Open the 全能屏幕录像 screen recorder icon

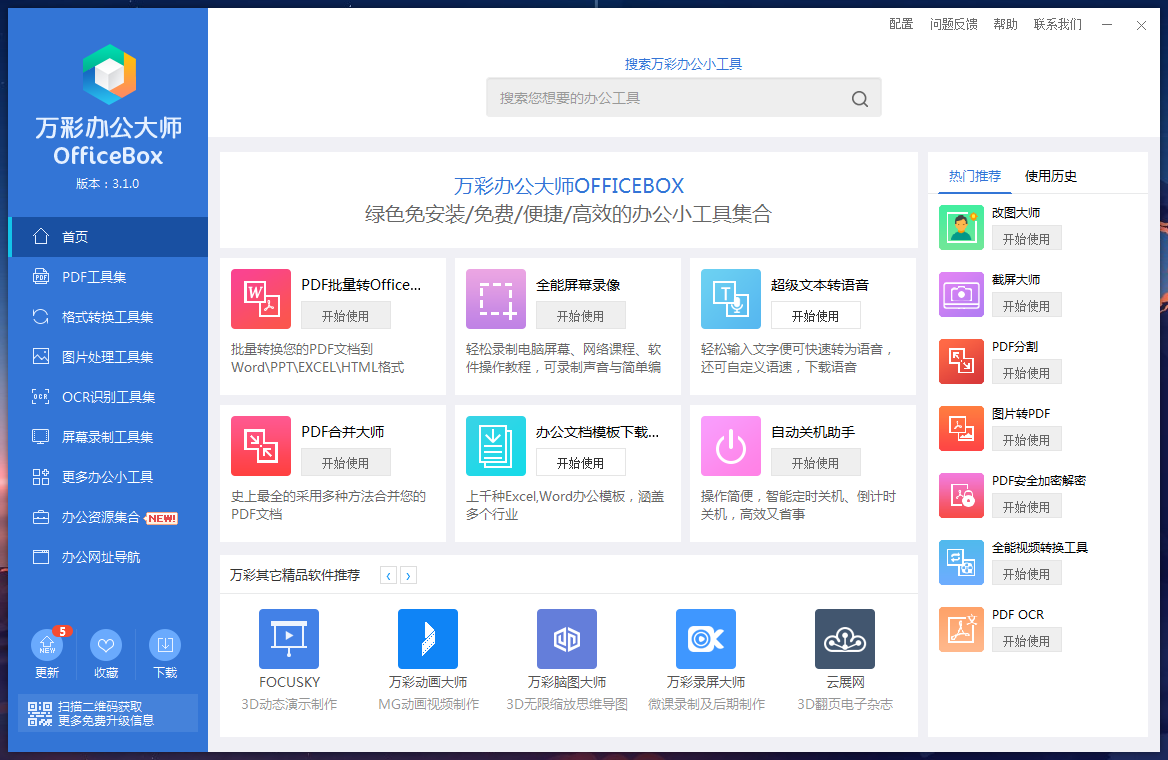click(496, 299)
